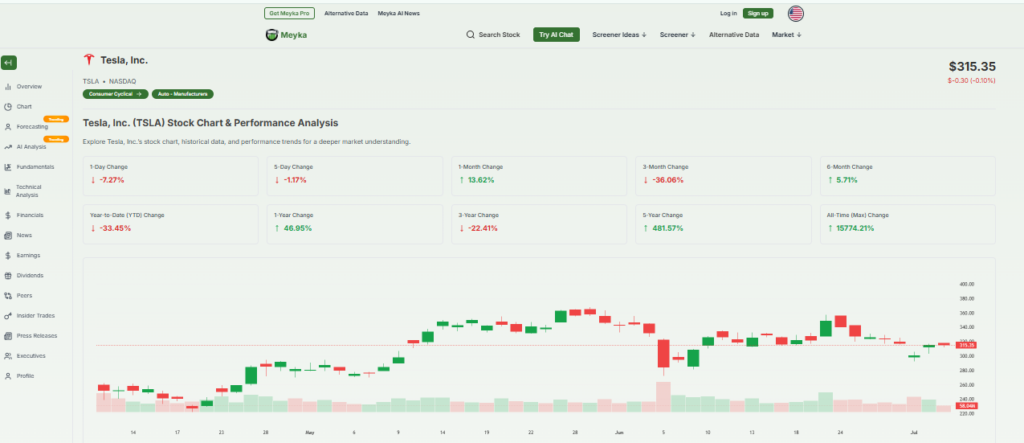
Task: Click the Insider Trades key icon
Action: 8,316
